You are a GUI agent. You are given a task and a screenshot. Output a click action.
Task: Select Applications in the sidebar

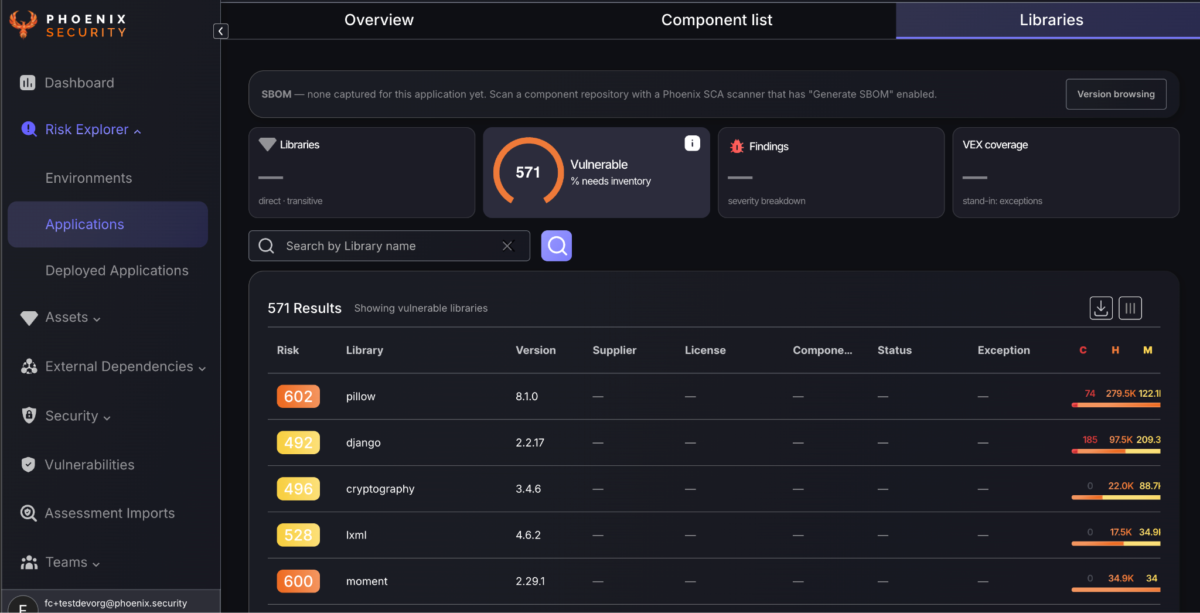click(x=108, y=224)
